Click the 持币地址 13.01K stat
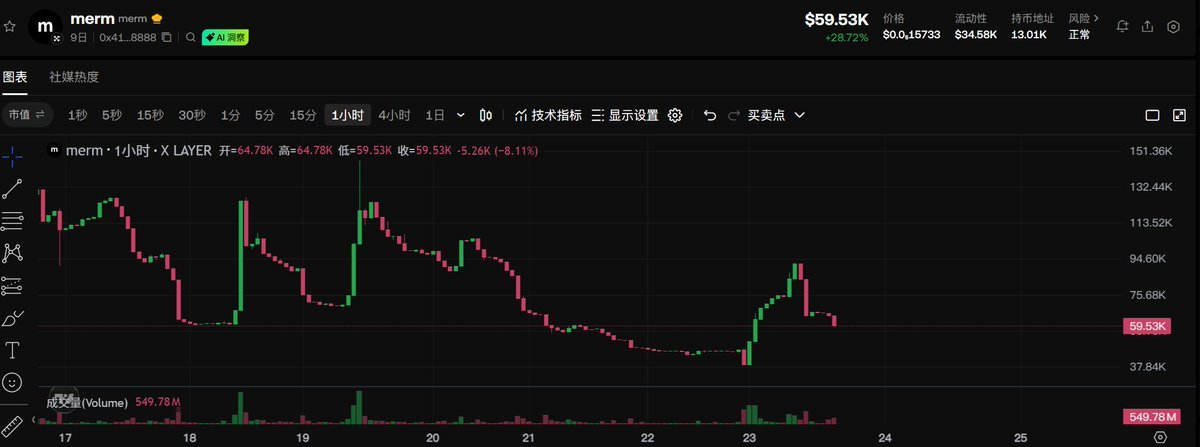The image size is (1200, 447). pos(1029,27)
